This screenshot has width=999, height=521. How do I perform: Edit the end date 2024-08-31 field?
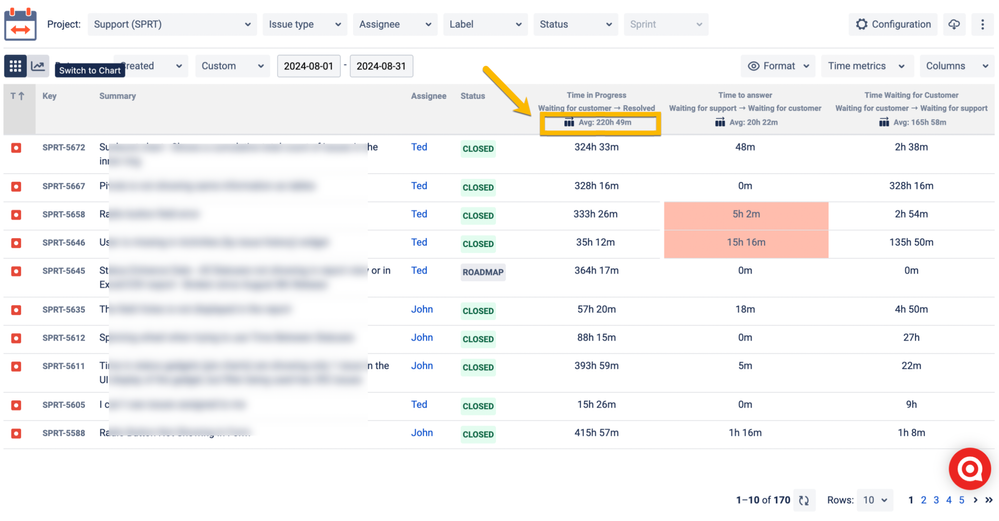click(x=381, y=66)
